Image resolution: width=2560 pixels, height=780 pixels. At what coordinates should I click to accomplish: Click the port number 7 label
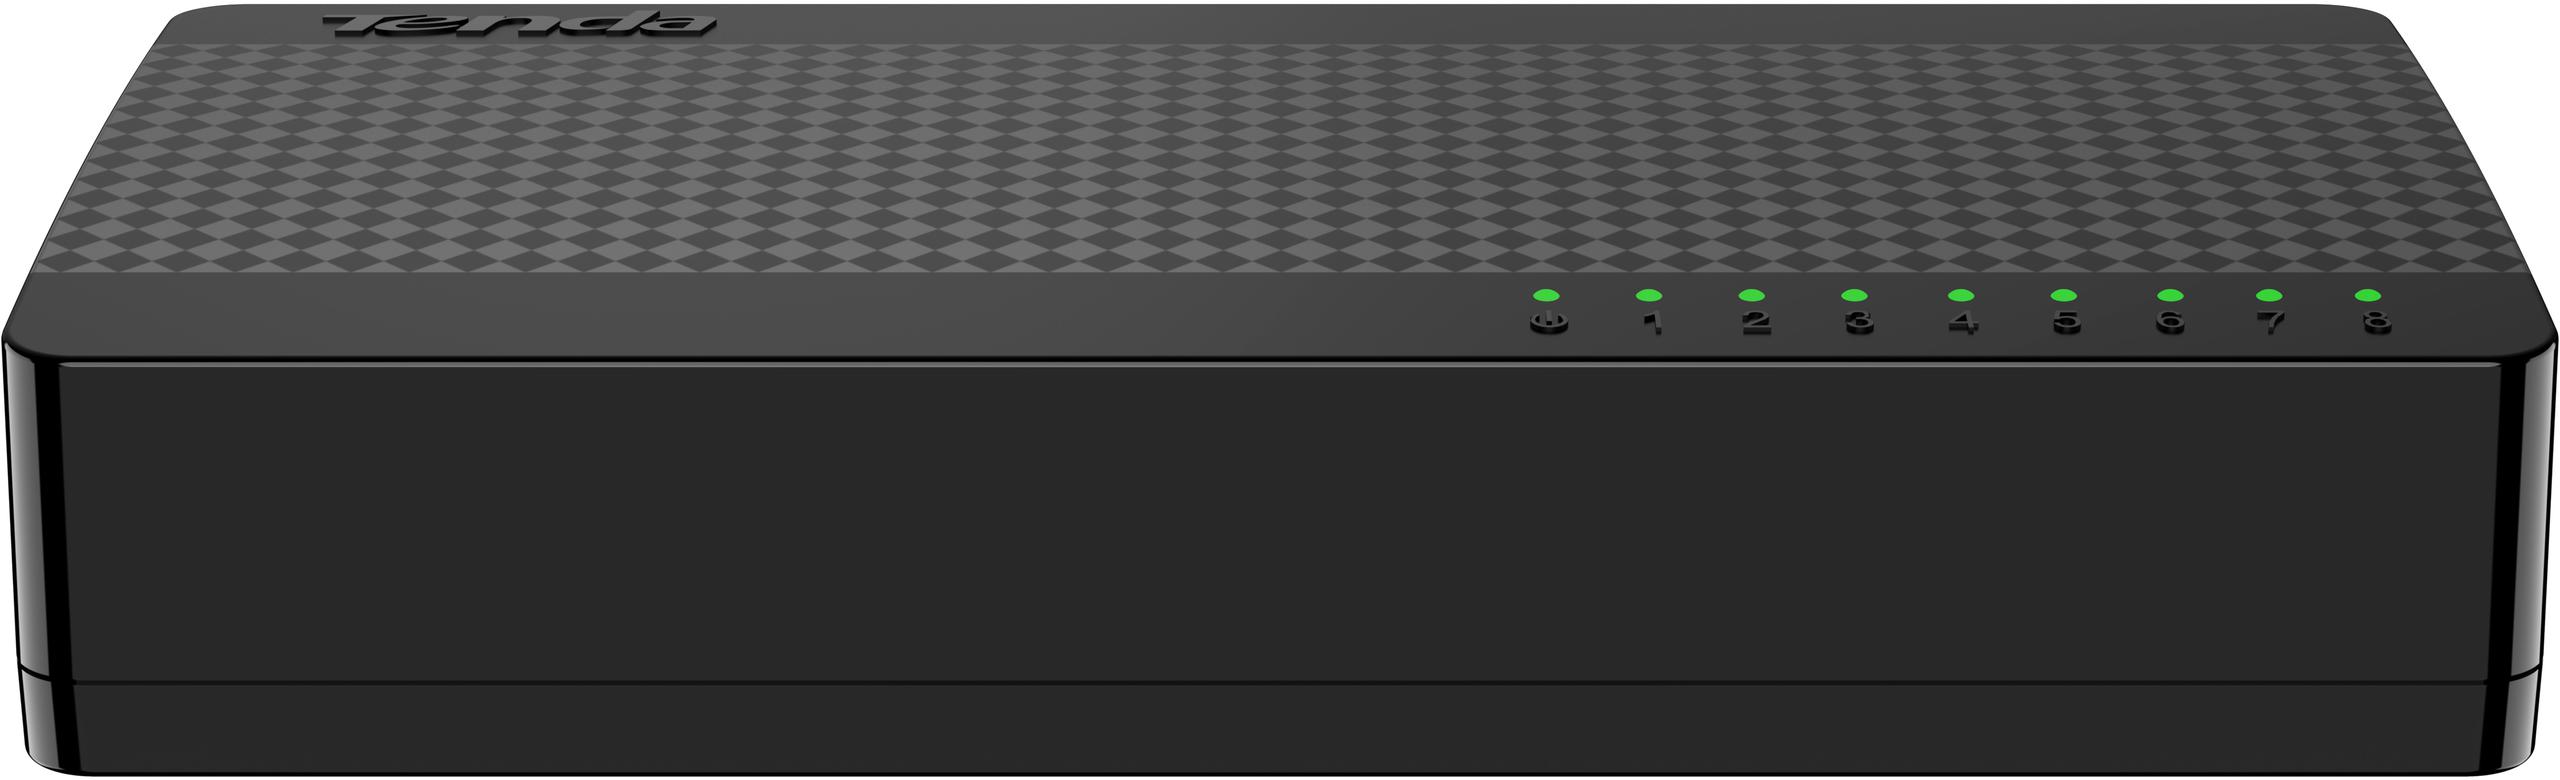[x=2273, y=323]
